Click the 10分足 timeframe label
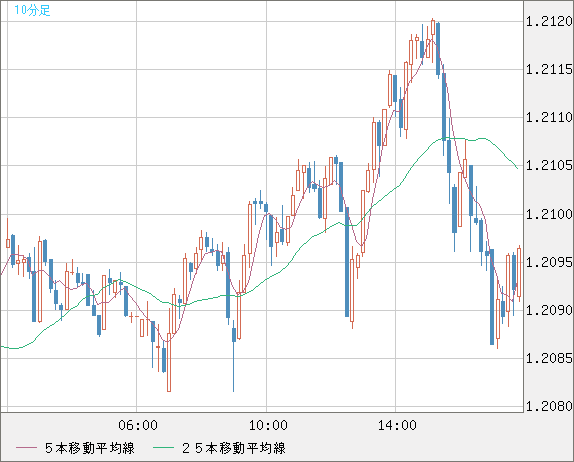Image resolution: width=574 pixels, height=462 pixels. [x=32, y=10]
